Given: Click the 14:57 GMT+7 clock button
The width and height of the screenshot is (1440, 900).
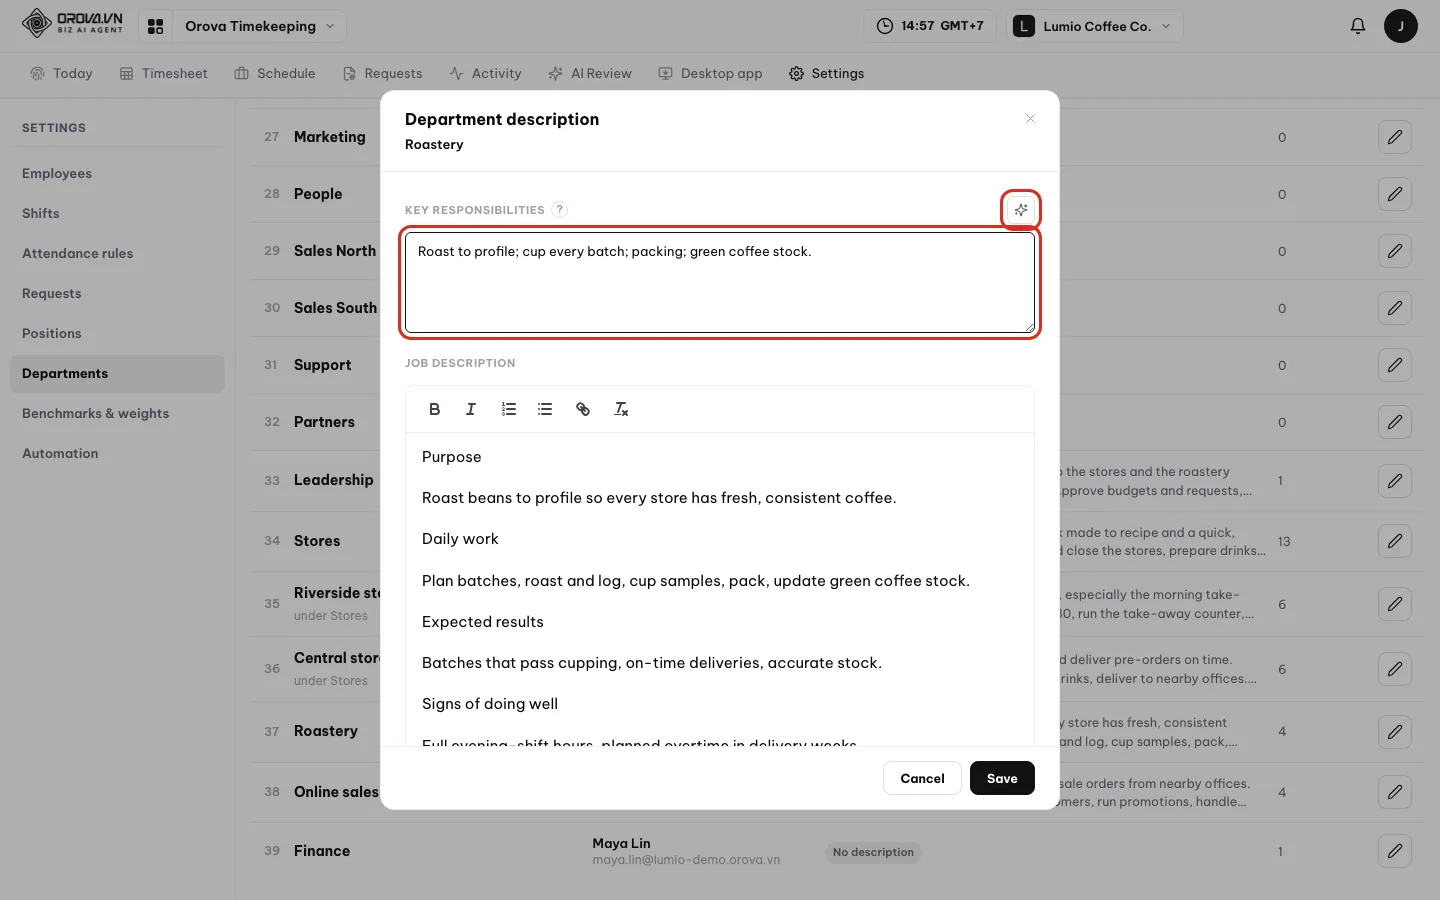Looking at the screenshot, I should click(930, 26).
